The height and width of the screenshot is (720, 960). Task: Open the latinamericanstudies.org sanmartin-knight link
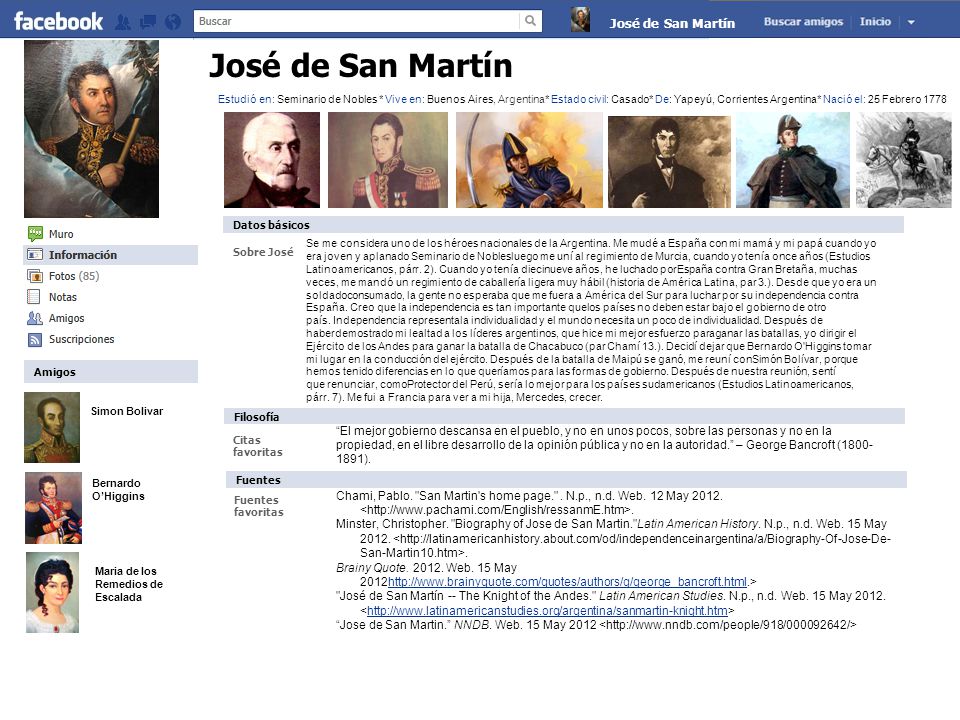pyautogui.click(x=547, y=610)
